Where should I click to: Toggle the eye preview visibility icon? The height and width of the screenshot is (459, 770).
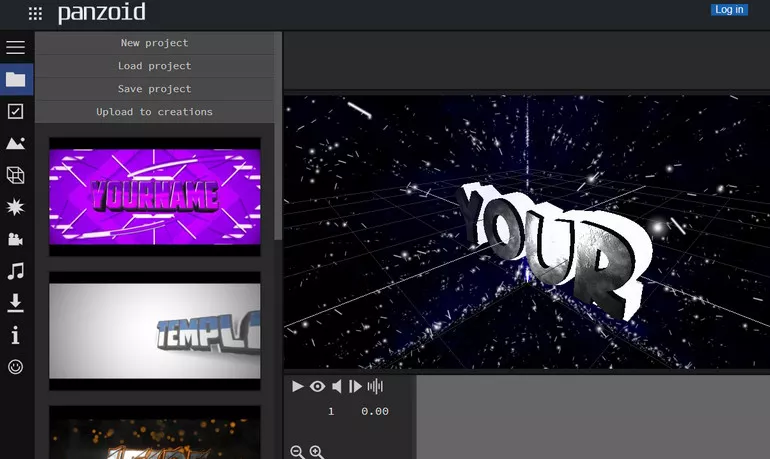point(317,386)
